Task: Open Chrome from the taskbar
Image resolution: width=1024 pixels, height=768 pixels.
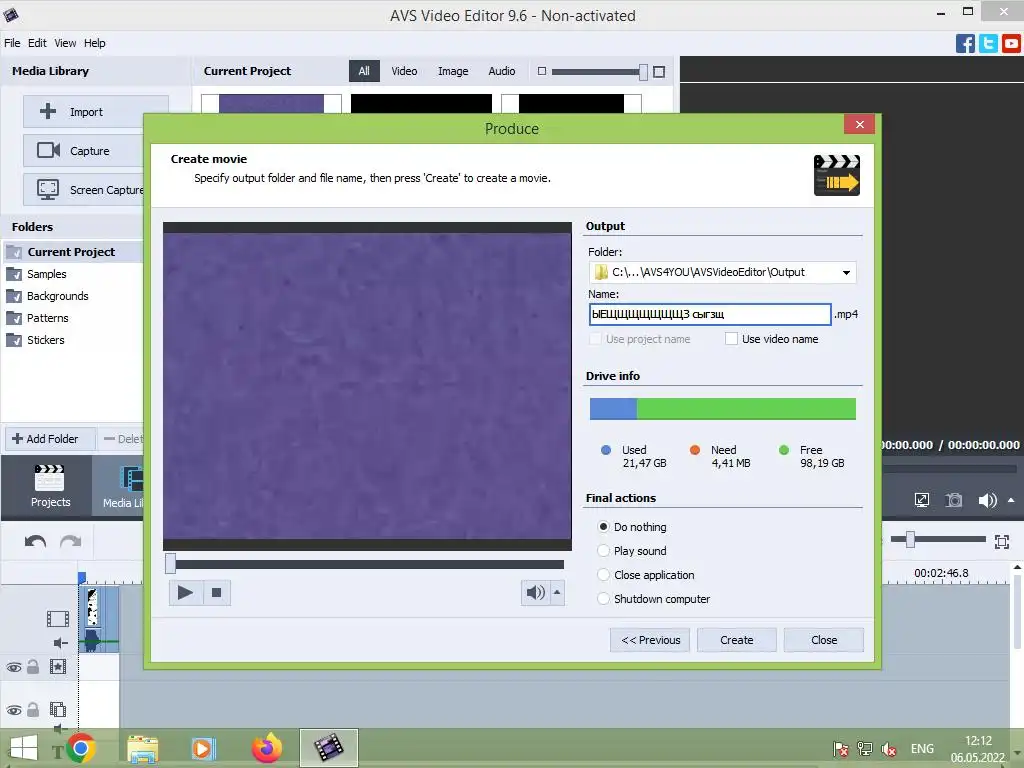Action: point(81,748)
